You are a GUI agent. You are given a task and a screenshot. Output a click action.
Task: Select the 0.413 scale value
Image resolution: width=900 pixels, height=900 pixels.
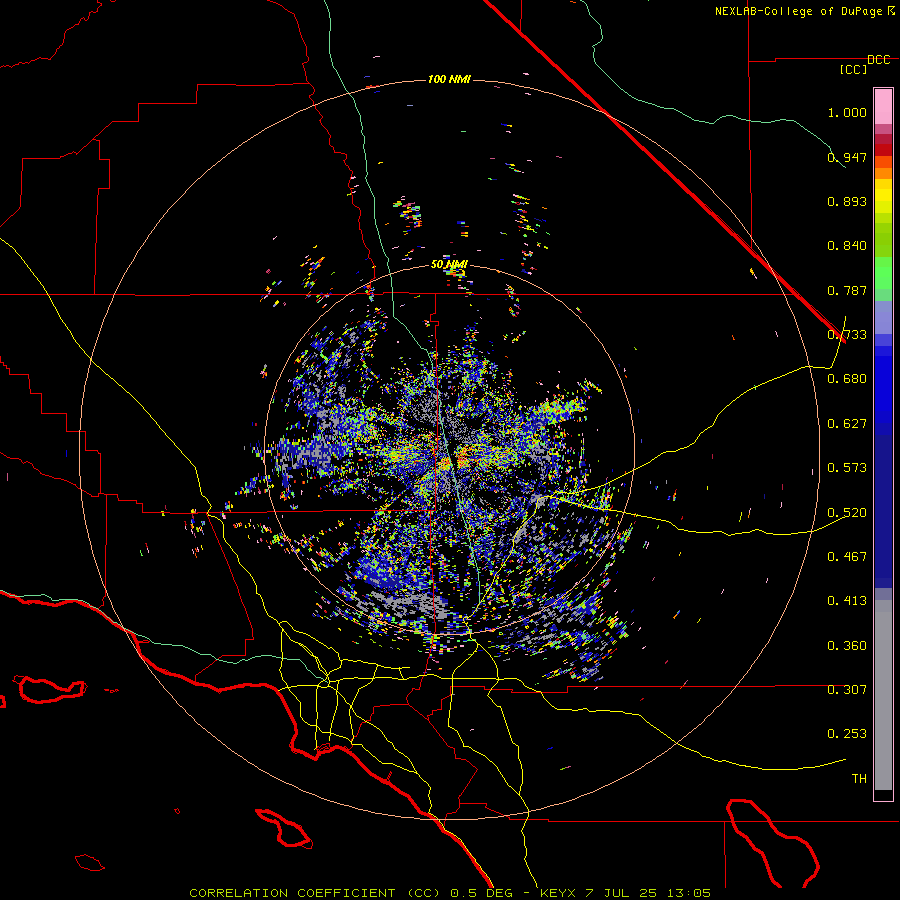pos(847,601)
